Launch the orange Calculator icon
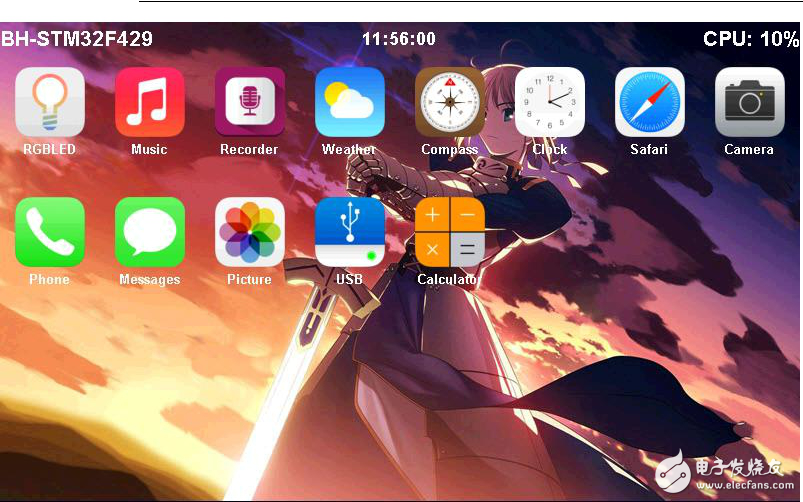The height and width of the screenshot is (502, 803). (x=449, y=232)
